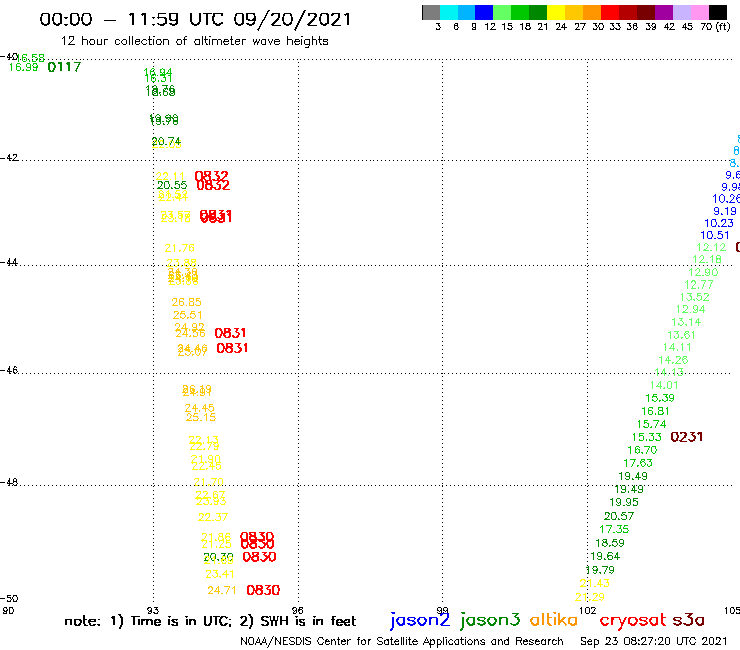Click the latitude axis label -48

(x=9, y=482)
